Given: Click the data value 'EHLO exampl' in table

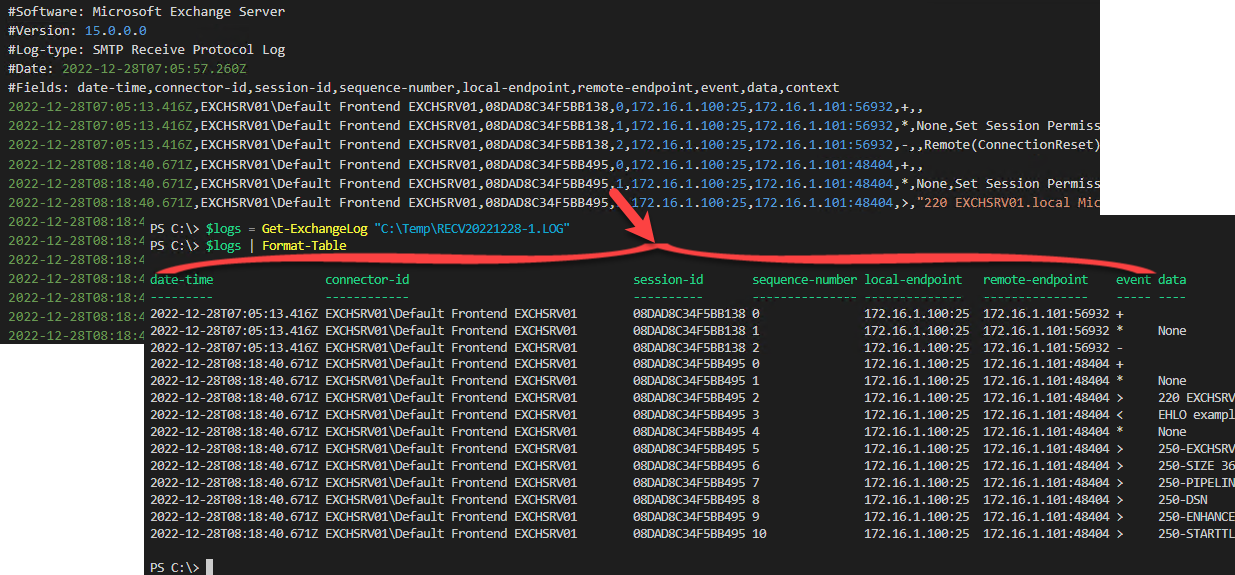Looking at the screenshot, I should [x=1196, y=414].
